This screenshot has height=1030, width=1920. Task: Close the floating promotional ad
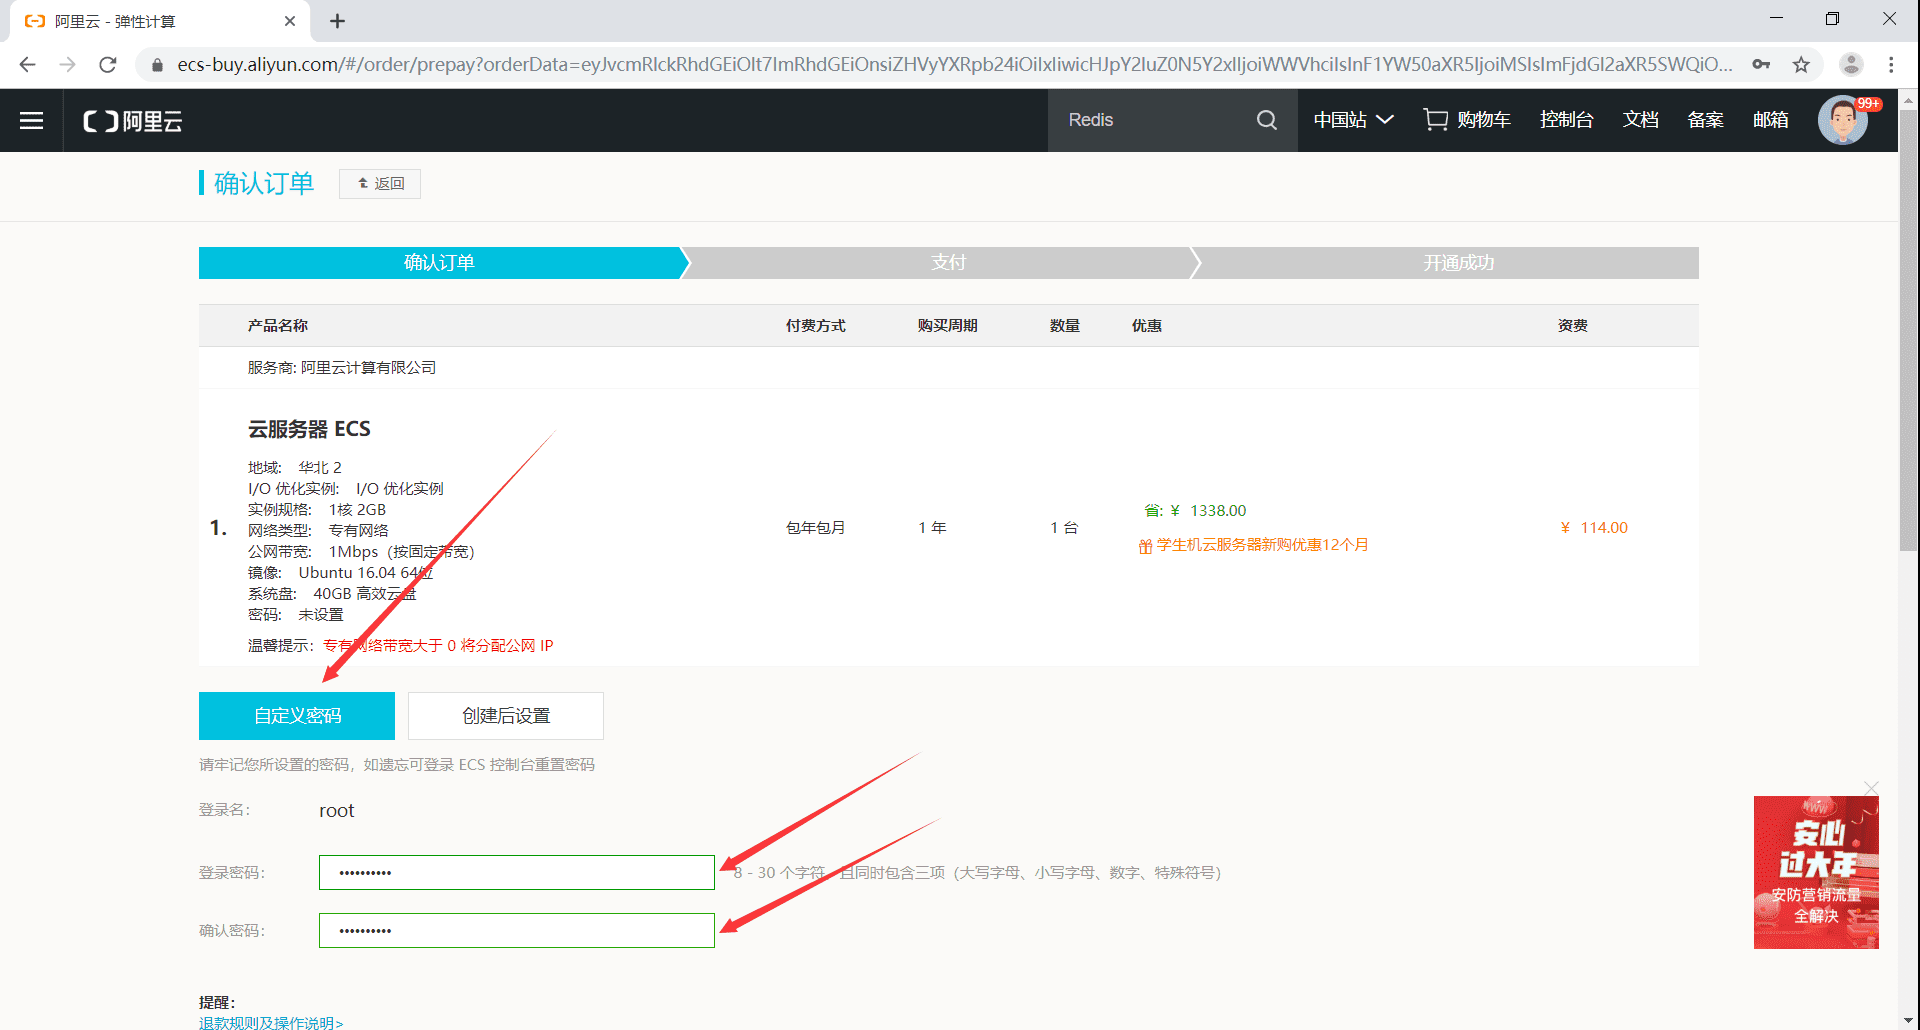[x=1871, y=788]
